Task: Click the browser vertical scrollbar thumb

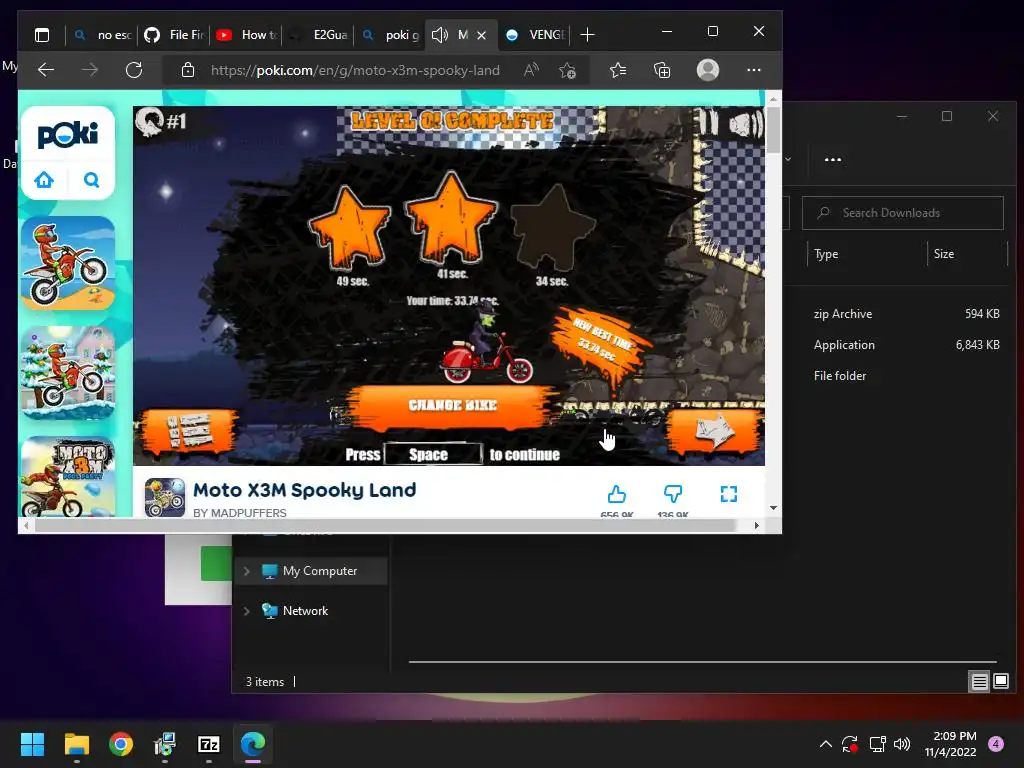Action: (773, 129)
